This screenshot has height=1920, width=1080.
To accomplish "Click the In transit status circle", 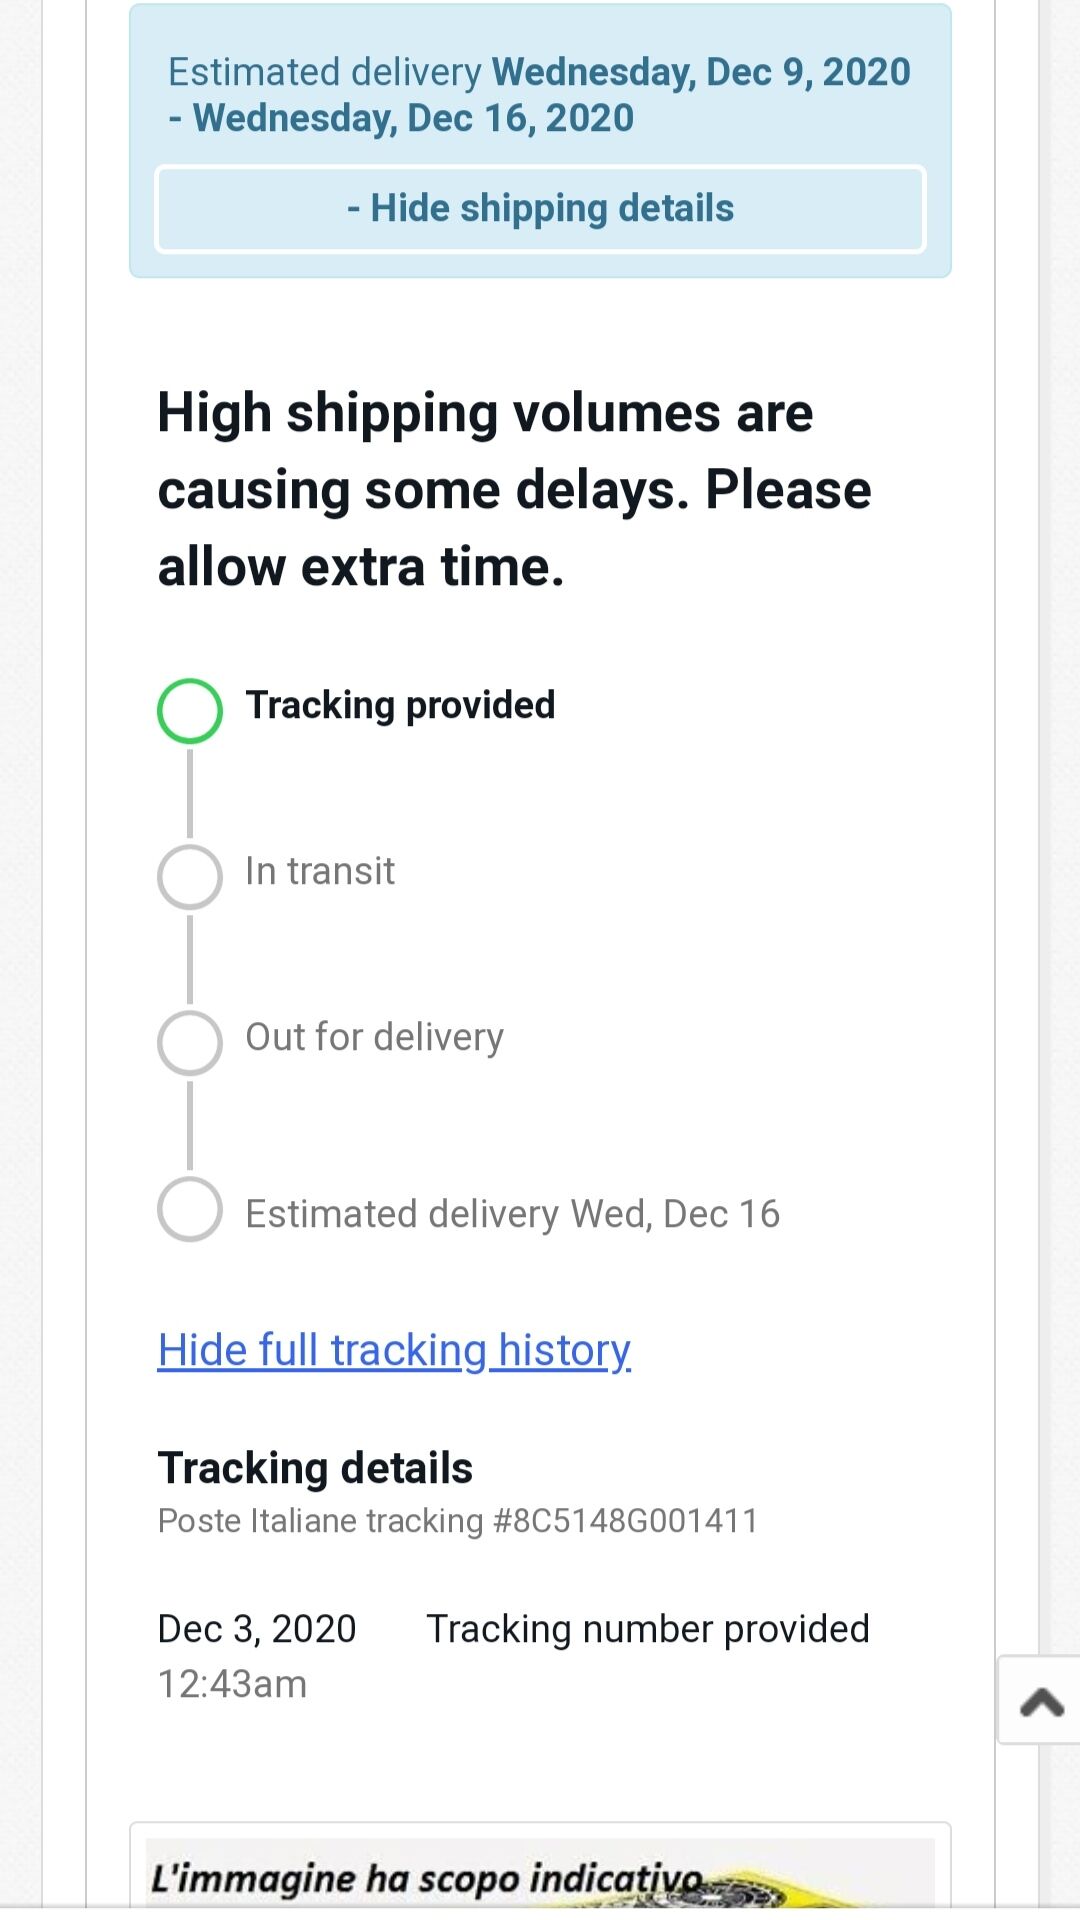I will tap(190, 877).
